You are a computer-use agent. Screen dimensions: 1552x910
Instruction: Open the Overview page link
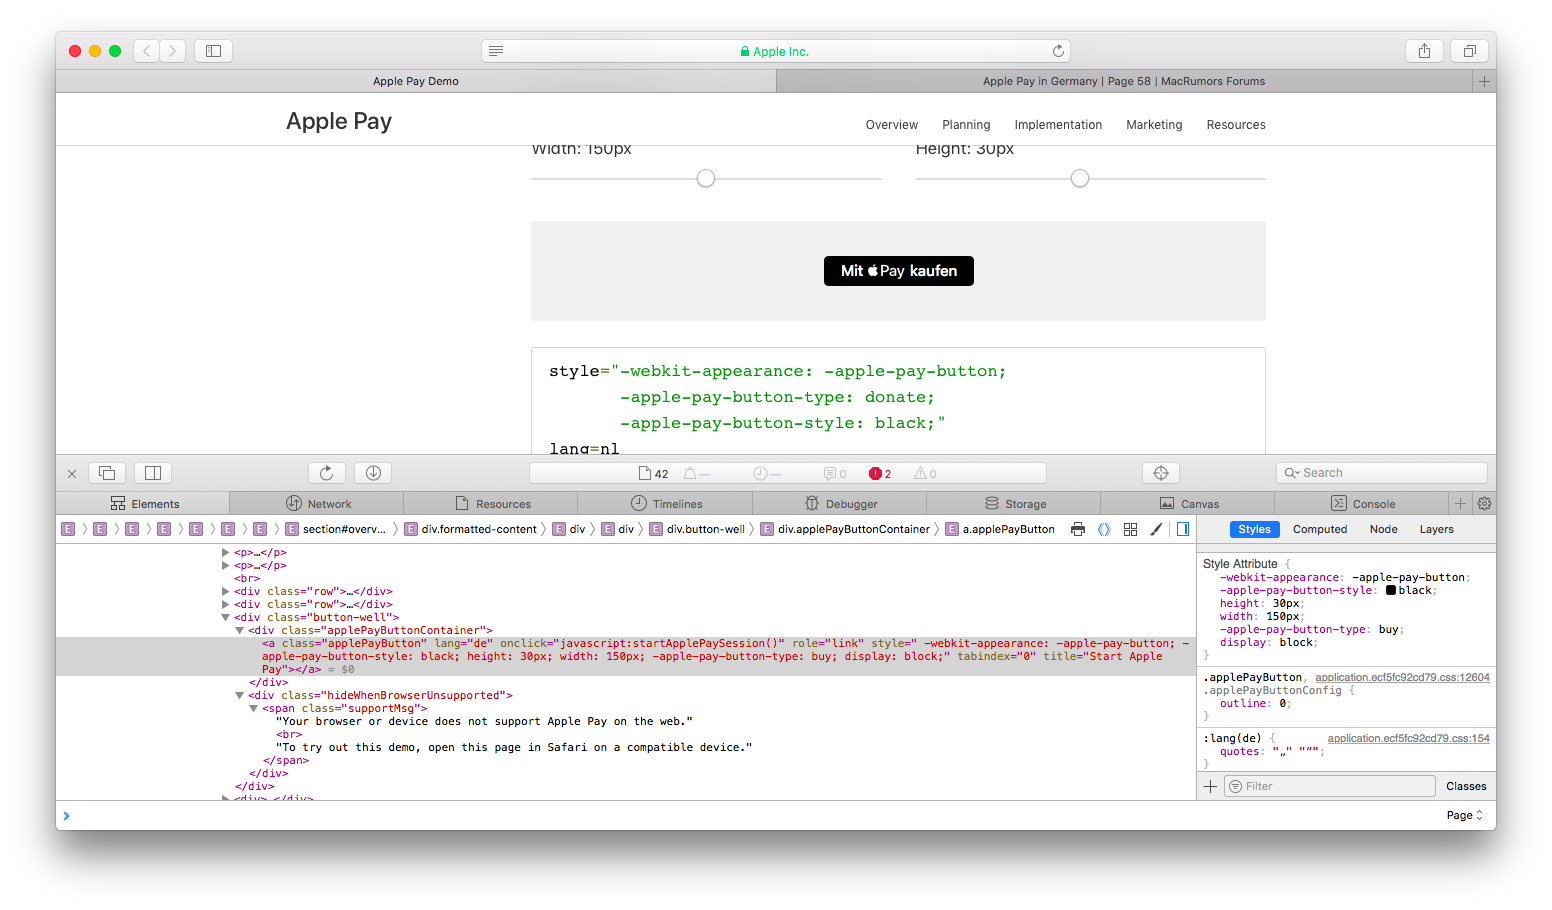click(x=891, y=125)
